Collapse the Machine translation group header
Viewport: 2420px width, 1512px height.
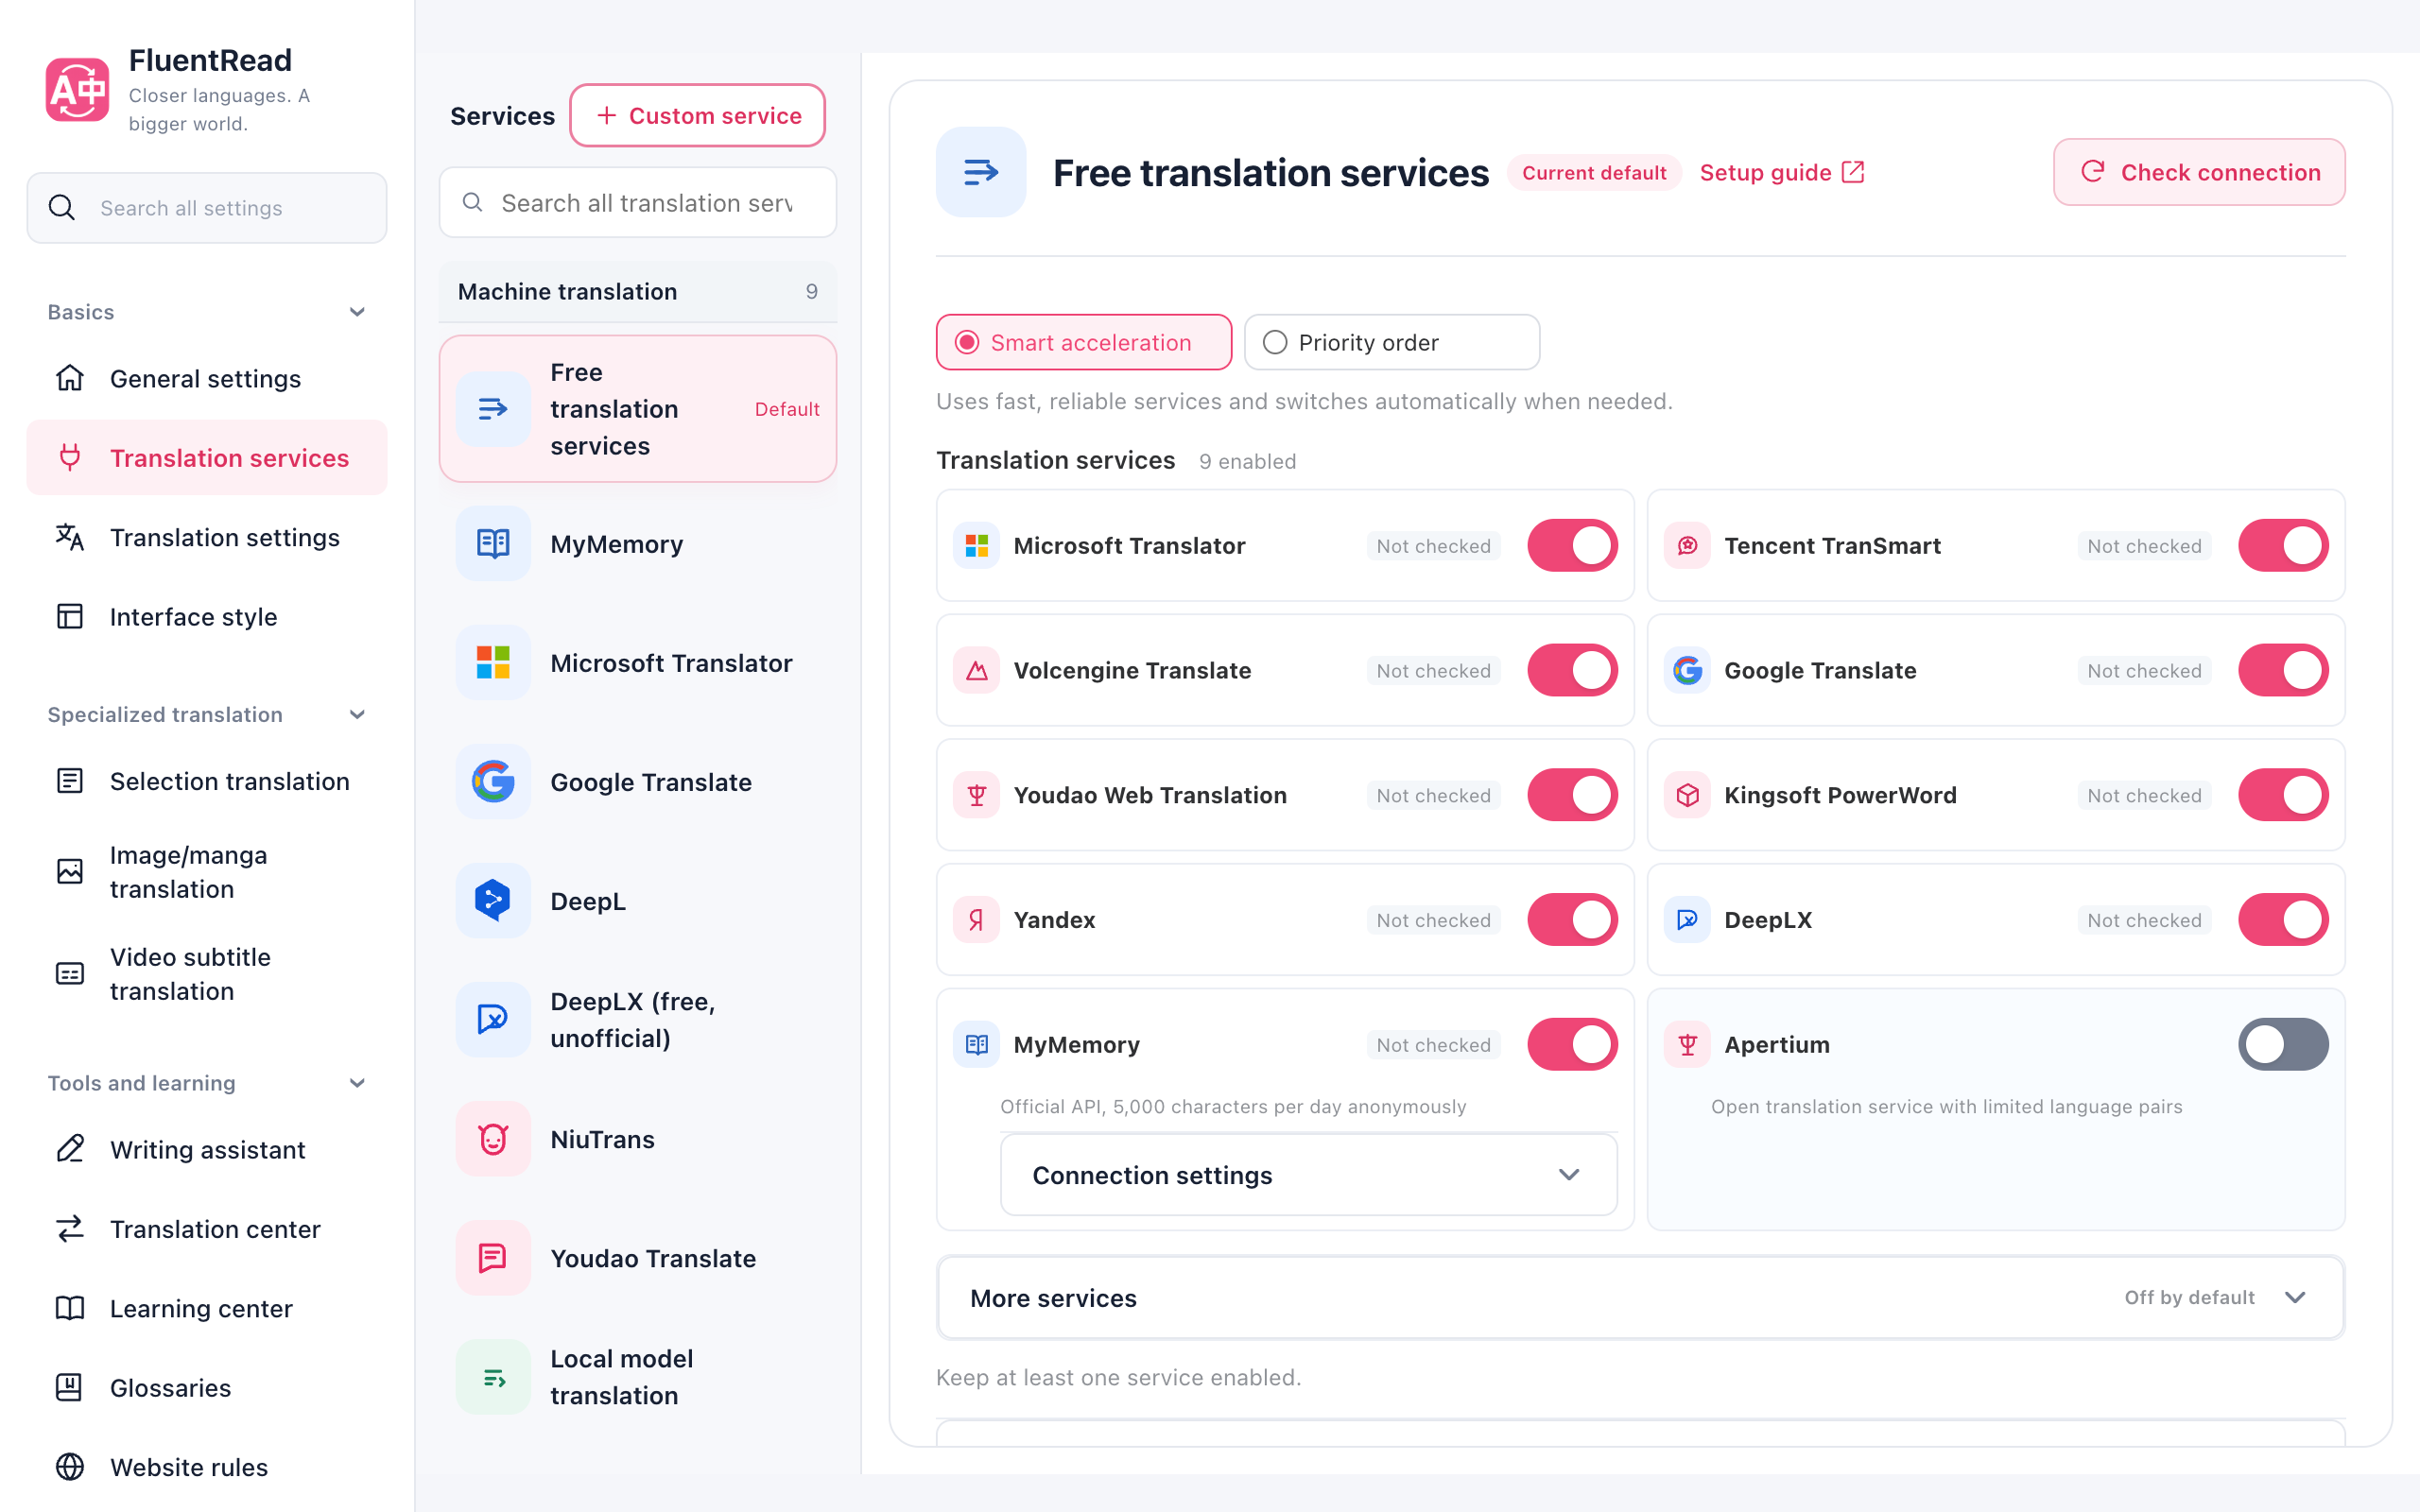click(637, 291)
